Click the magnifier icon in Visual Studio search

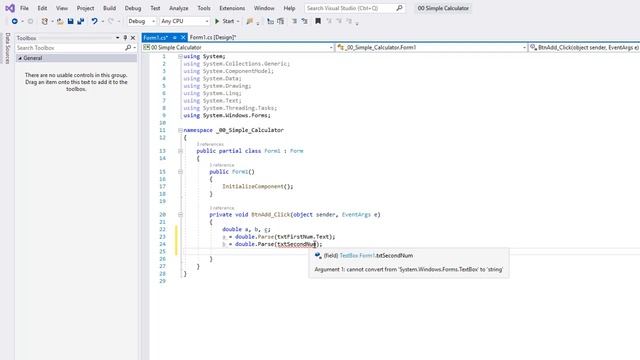[399, 8]
